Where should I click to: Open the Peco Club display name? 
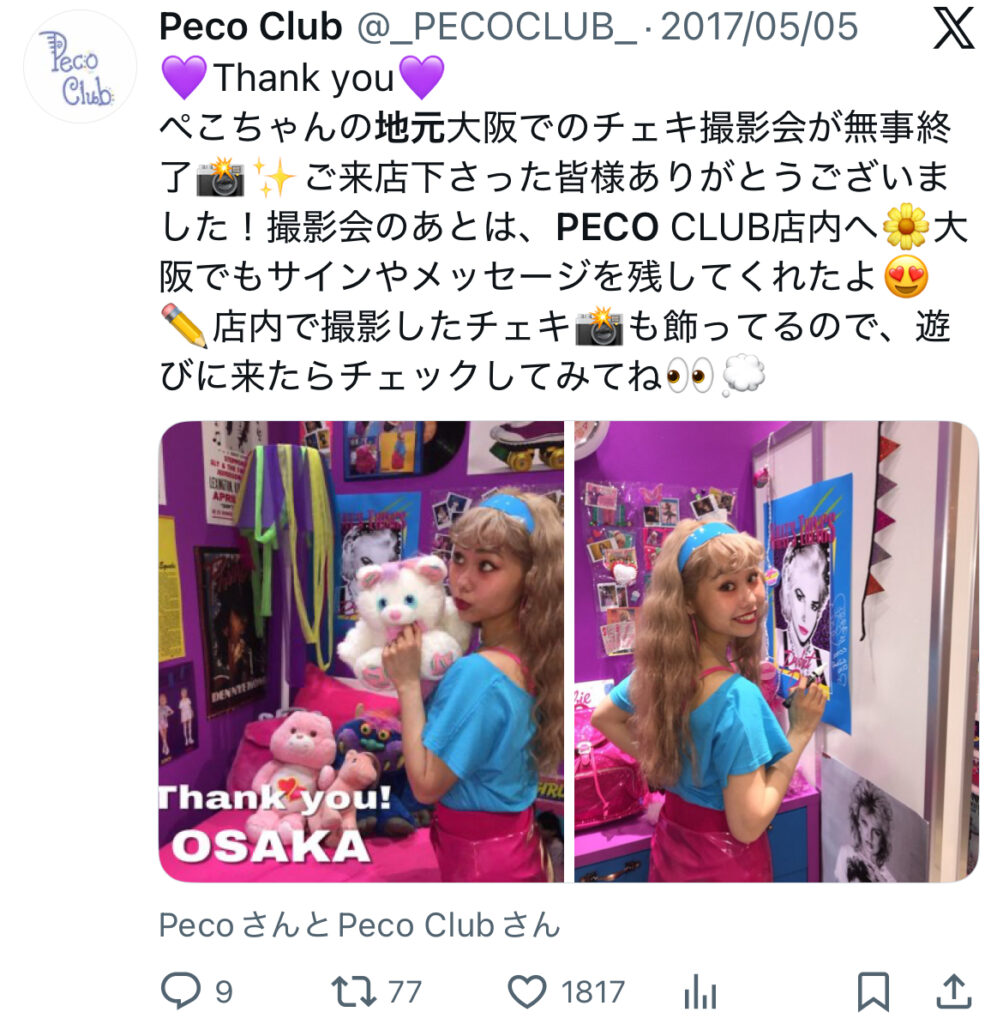[x=251, y=27]
